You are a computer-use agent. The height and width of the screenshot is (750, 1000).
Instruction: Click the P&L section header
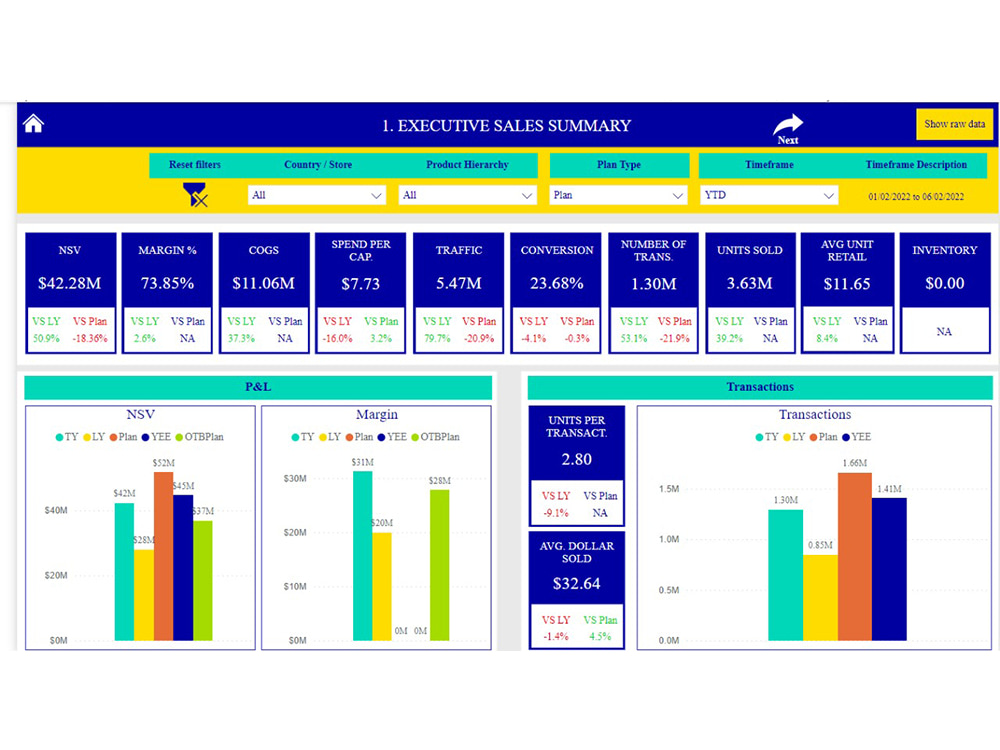(x=258, y=387)
